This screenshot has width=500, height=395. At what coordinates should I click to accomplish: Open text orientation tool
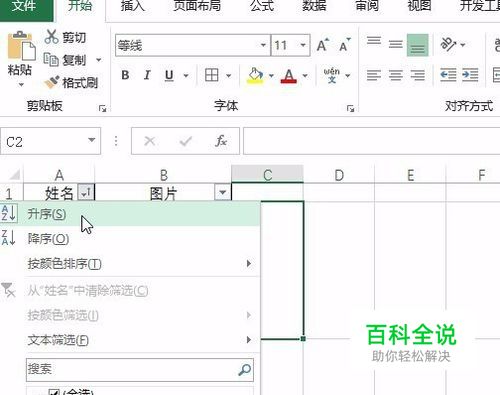click(448, 44)
